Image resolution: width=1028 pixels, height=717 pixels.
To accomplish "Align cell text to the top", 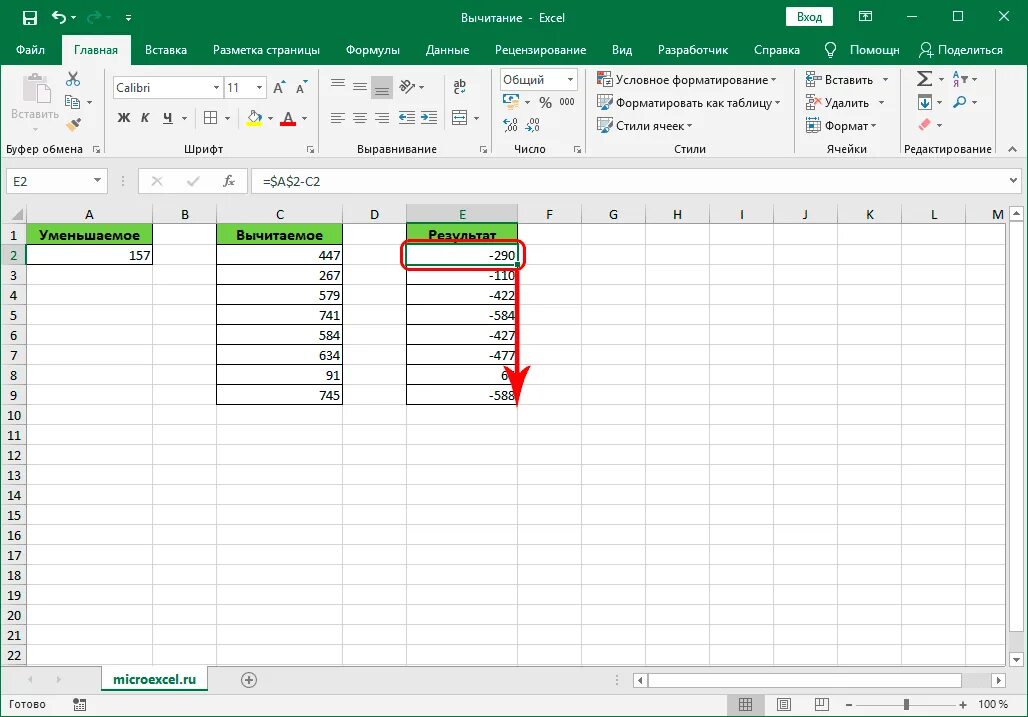I will (x=338, y=85).
